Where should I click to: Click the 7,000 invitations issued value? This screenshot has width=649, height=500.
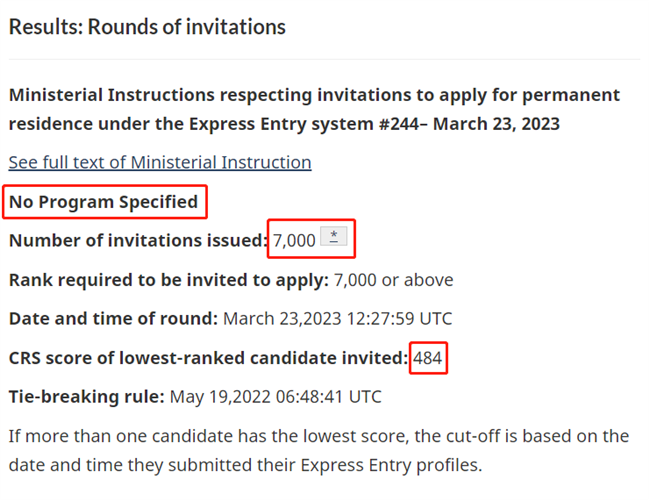point(294,241)
